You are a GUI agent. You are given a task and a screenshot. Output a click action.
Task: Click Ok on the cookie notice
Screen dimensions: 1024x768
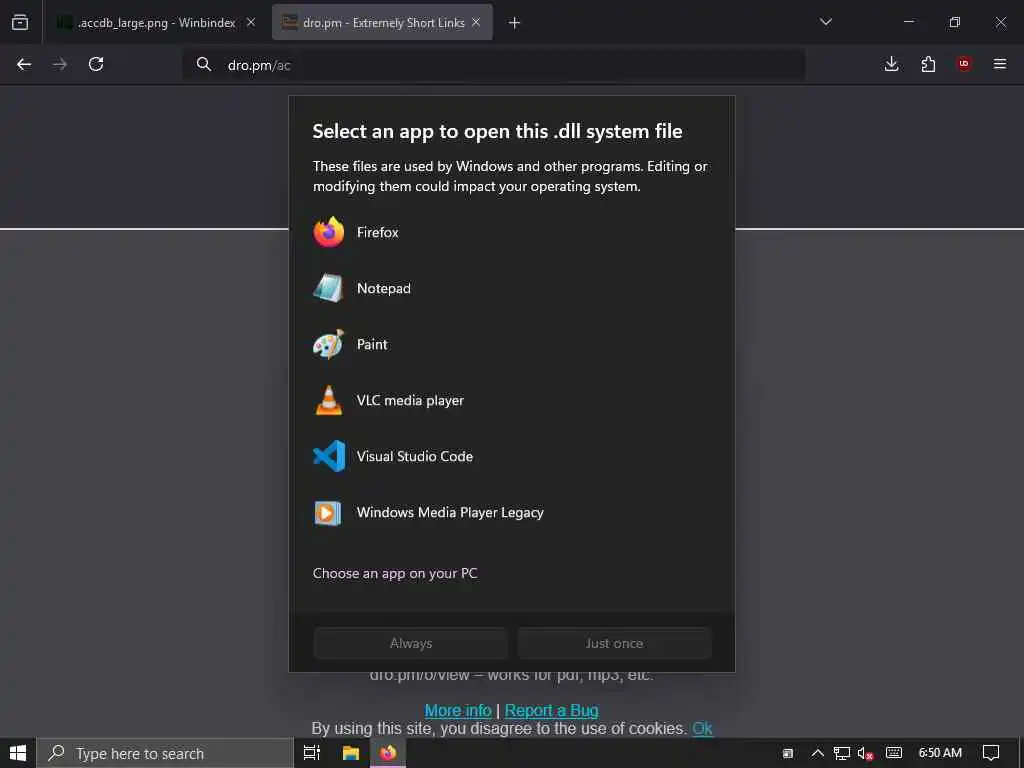click(702, 728)
